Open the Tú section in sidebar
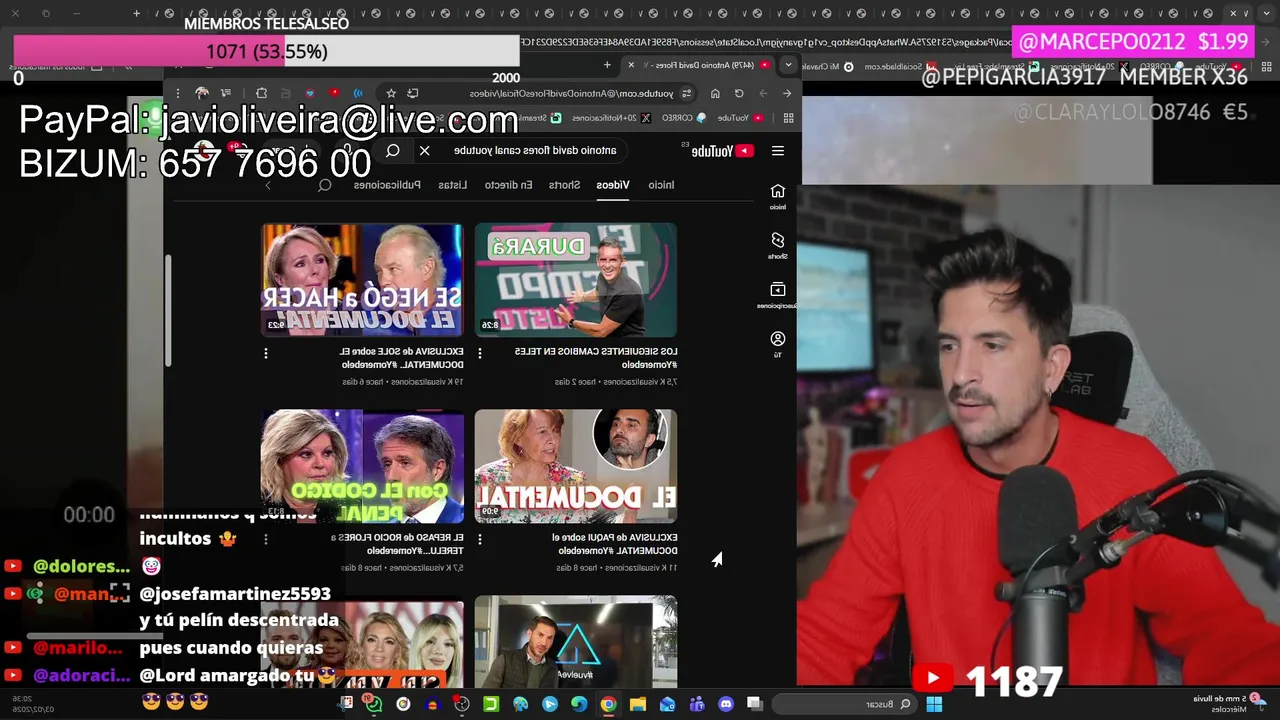 point(778,344)
